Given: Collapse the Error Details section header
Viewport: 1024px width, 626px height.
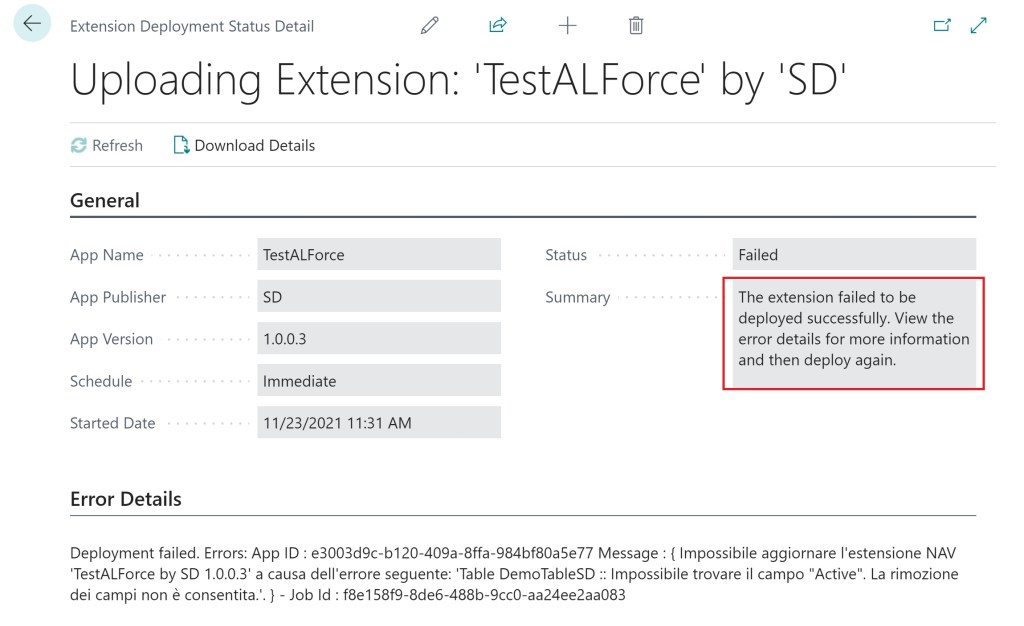Looking at the screenshot, I should (x=126, y=499).
